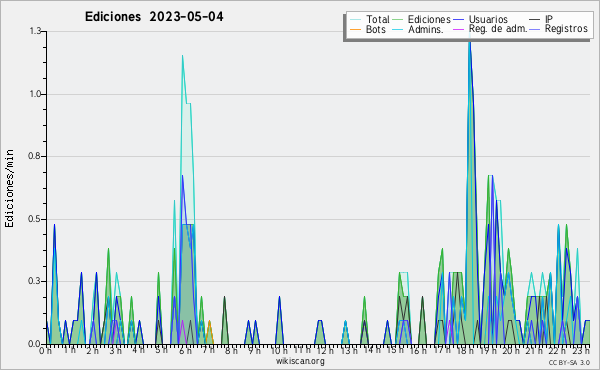Viewport: 600px width, 370px height.
Task: Click the dark IP legend line swatch
Action: pos(535,20)
